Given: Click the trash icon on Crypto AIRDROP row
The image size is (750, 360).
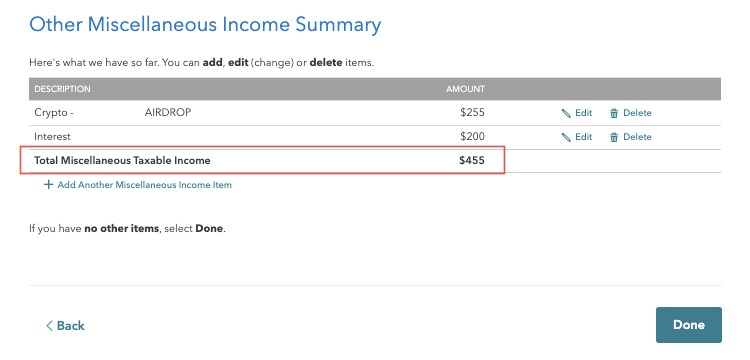Looking at the screenshot, I should tap(614, 113).
